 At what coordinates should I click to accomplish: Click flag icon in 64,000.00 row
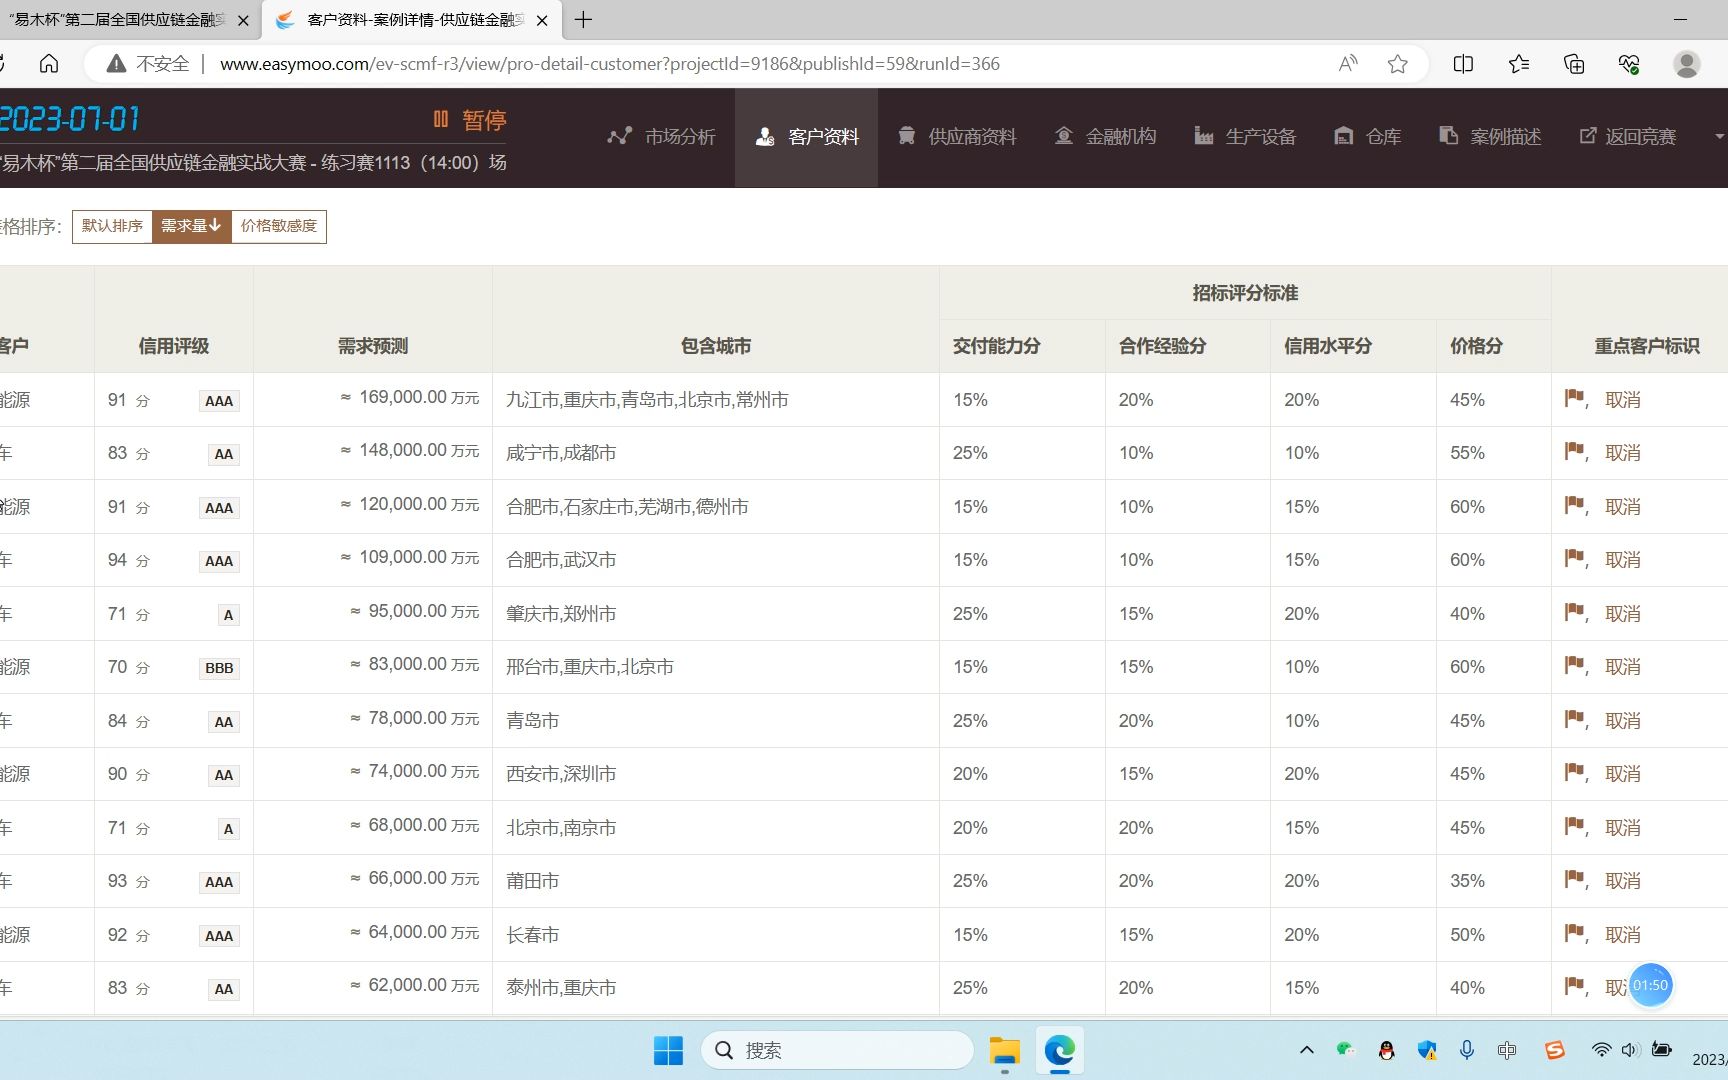1574,933
